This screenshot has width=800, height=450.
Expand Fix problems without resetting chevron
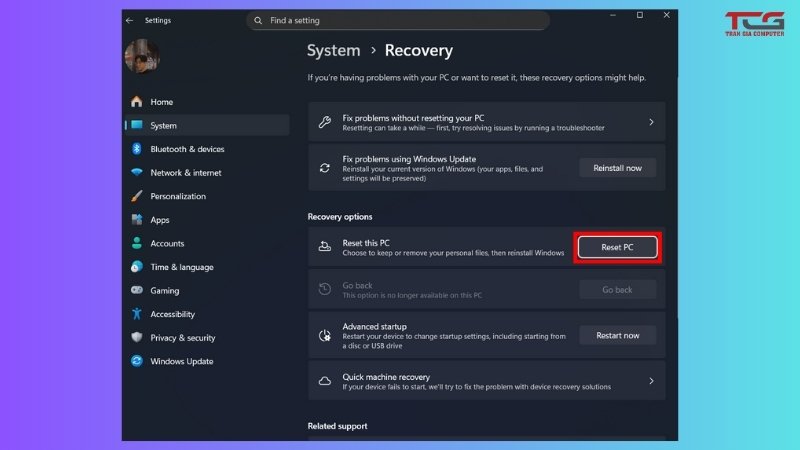651,122
